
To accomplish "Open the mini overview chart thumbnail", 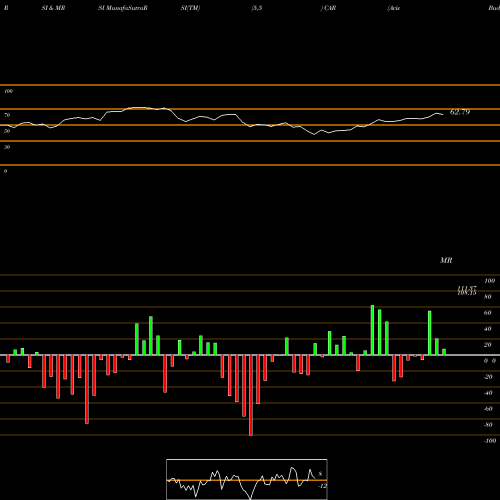I will (247, 479).
